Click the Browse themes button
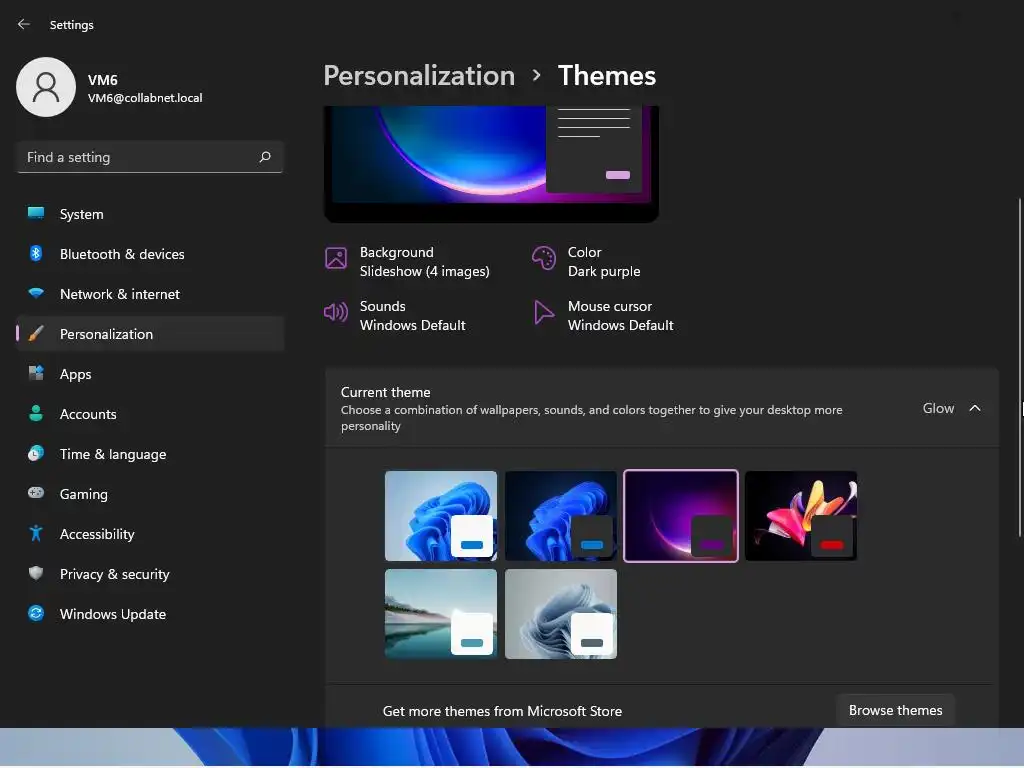Image resolution: width=1024 pixels, height=768 pixels. [x=895, y=710]
